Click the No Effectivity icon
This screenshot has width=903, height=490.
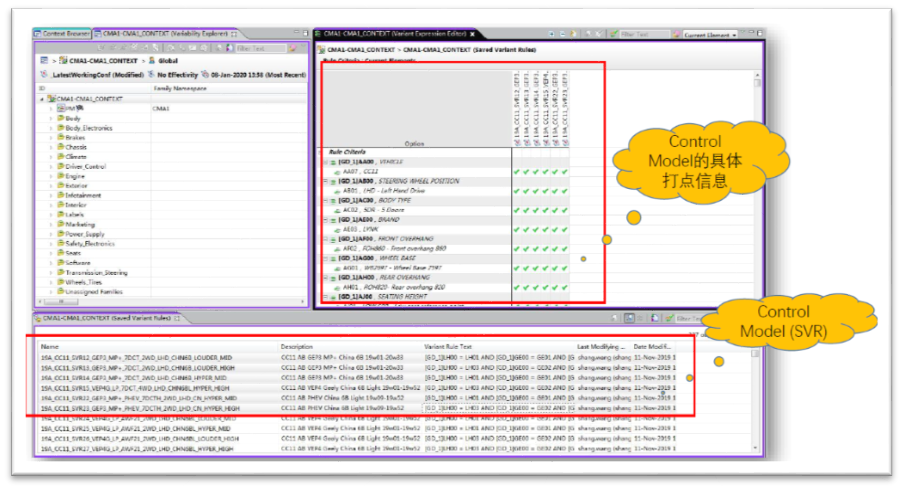[148, 74]
